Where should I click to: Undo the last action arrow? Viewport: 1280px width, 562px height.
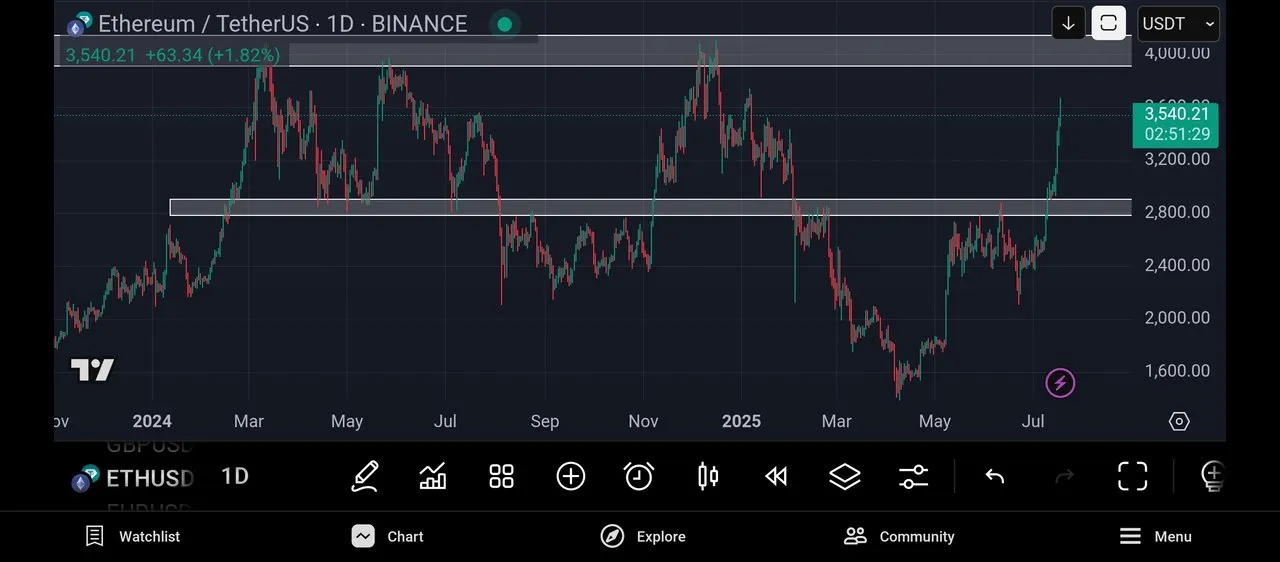994,476
